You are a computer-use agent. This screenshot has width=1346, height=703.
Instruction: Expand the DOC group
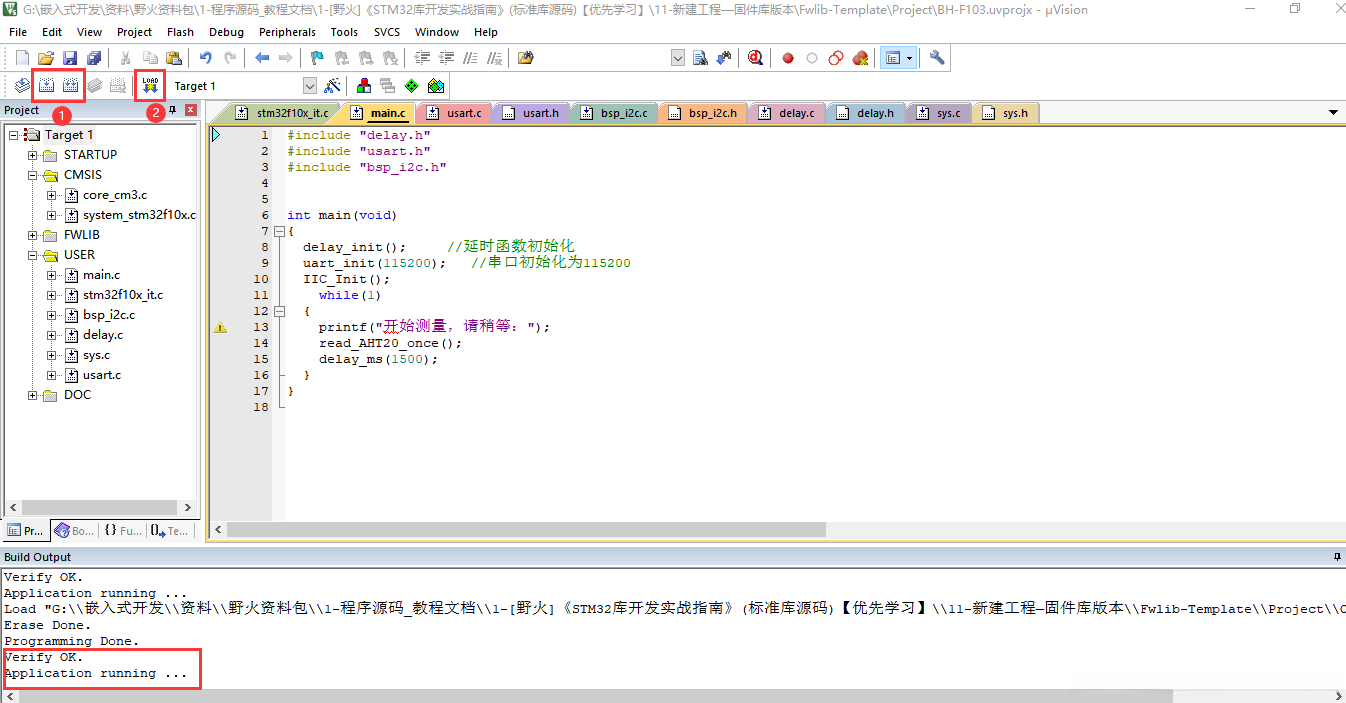[x=33, y=395]
